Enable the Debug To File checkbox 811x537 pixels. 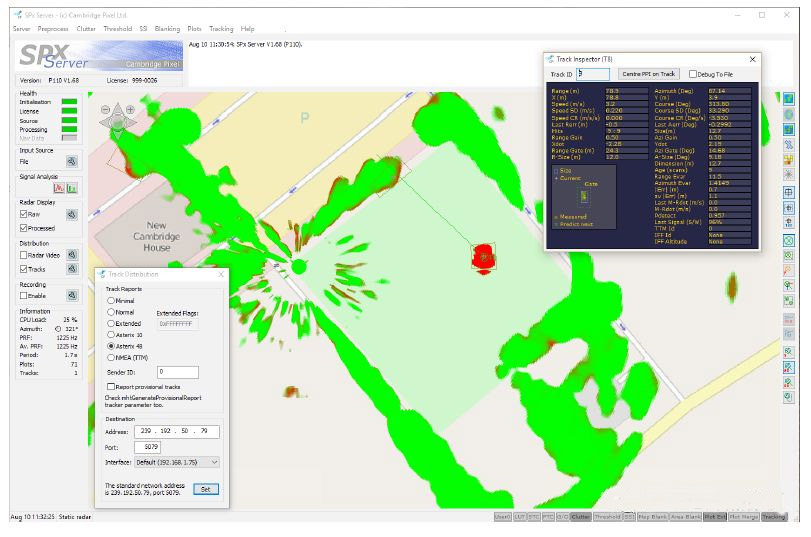[x=693, y=74]
